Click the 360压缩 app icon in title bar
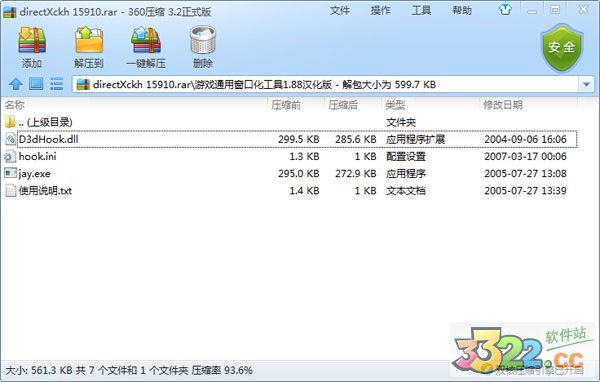Screen dimensions: 600x382 click(10, 12)
